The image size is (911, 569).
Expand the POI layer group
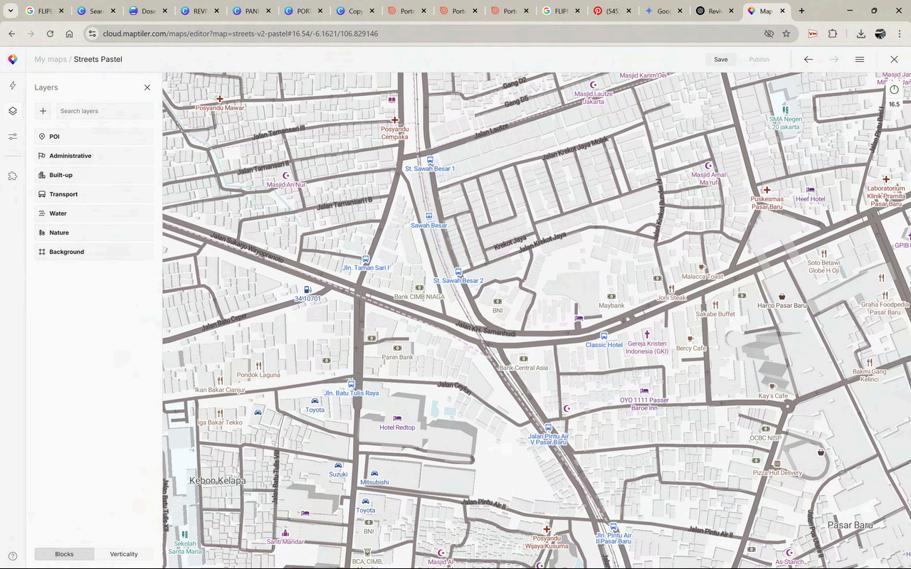(x=94, y=137)
